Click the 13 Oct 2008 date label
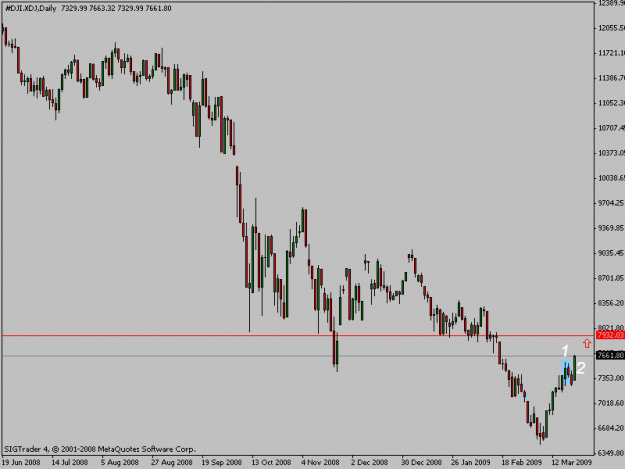This screenshot has width=625, height=469. pos(271,462)
